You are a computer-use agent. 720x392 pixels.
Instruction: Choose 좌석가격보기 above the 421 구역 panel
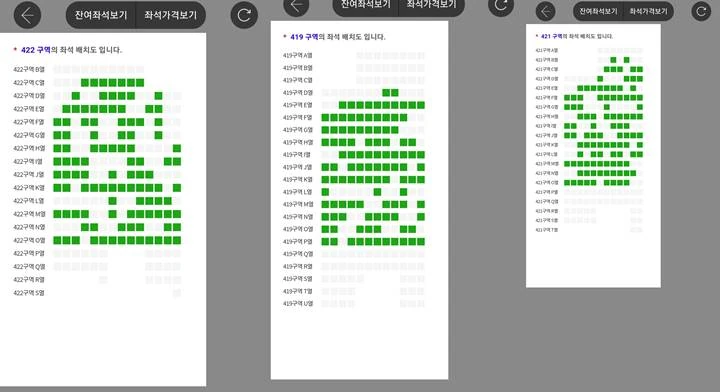click(648, 11)
